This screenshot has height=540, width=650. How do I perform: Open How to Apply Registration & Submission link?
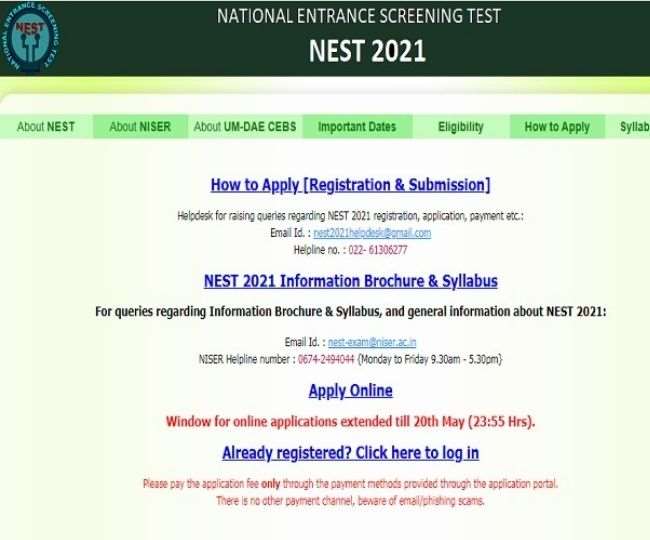(351, 185)
